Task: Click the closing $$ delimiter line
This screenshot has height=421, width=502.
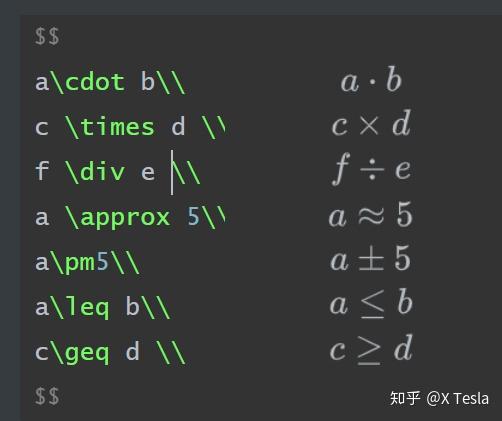Action: point(47,396)
